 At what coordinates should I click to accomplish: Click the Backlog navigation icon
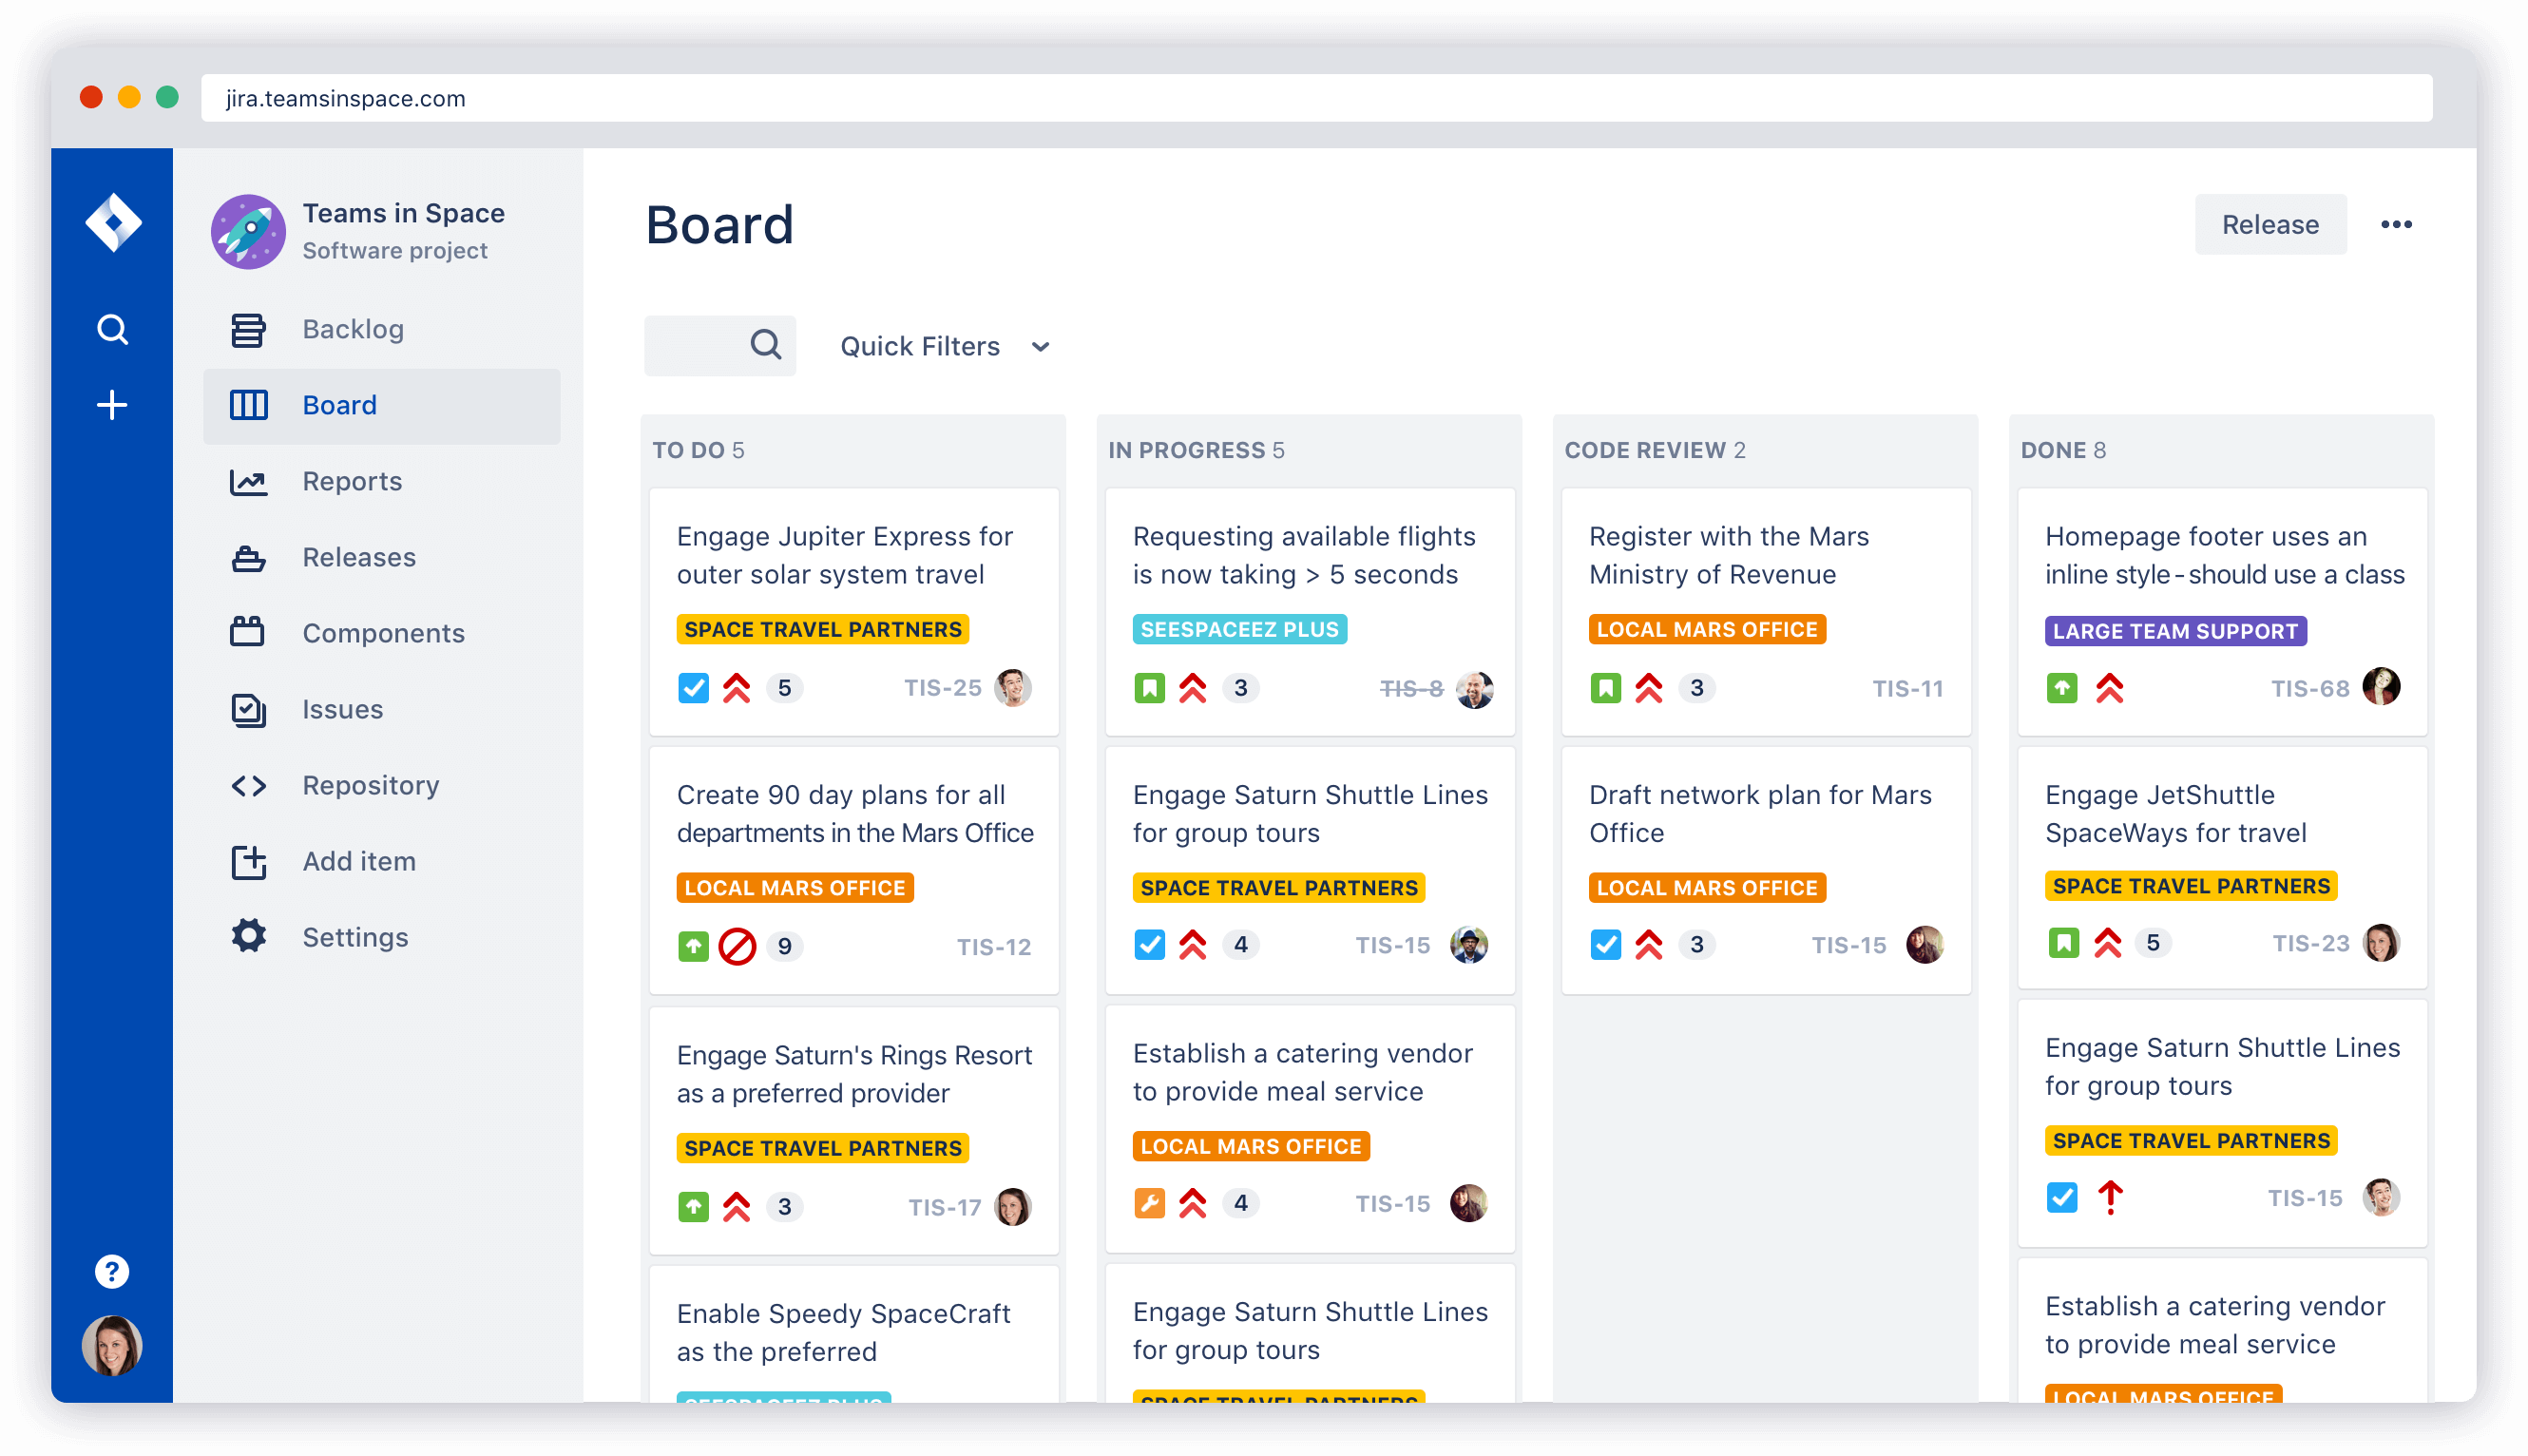click(248, 326)
